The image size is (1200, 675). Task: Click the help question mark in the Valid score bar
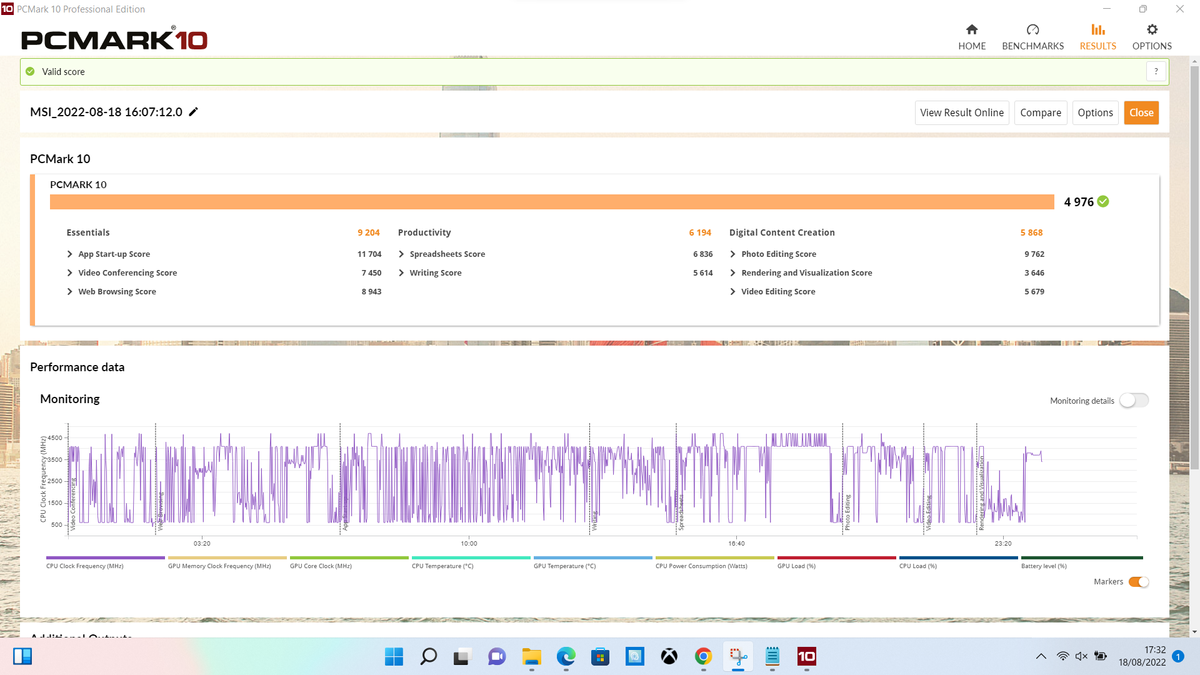[x=1156, y=72]
